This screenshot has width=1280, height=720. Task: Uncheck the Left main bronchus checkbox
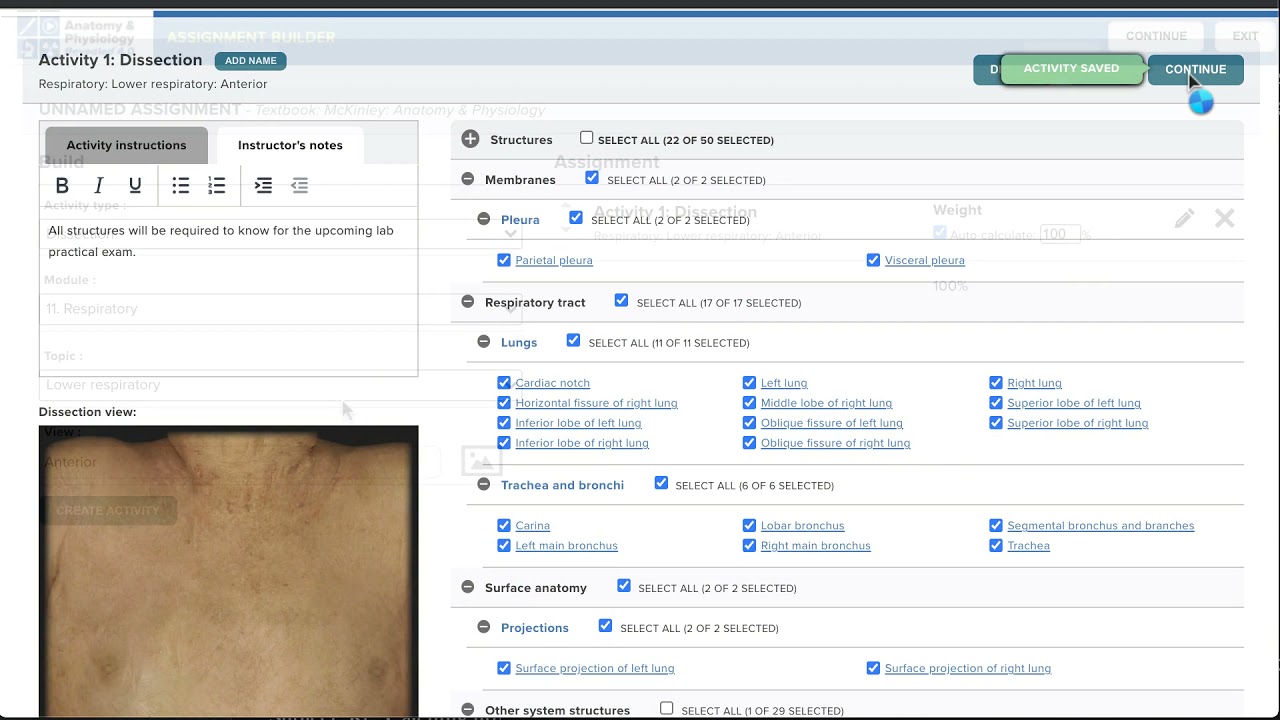504,546
